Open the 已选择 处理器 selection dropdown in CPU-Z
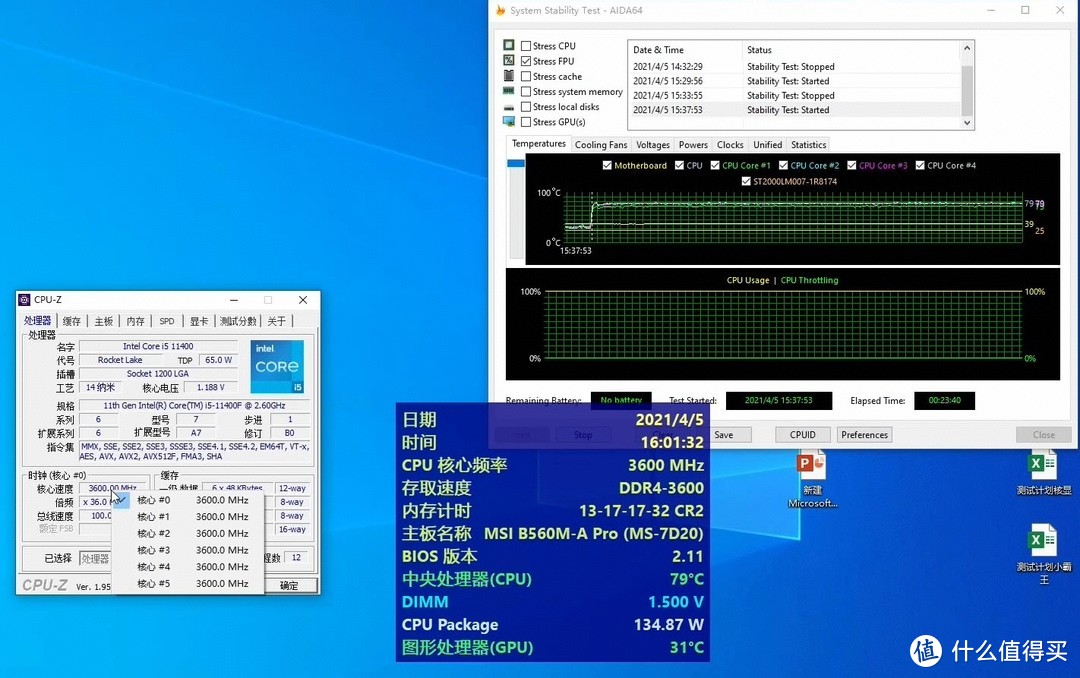 pyautogui.click(x=95, y=558)
